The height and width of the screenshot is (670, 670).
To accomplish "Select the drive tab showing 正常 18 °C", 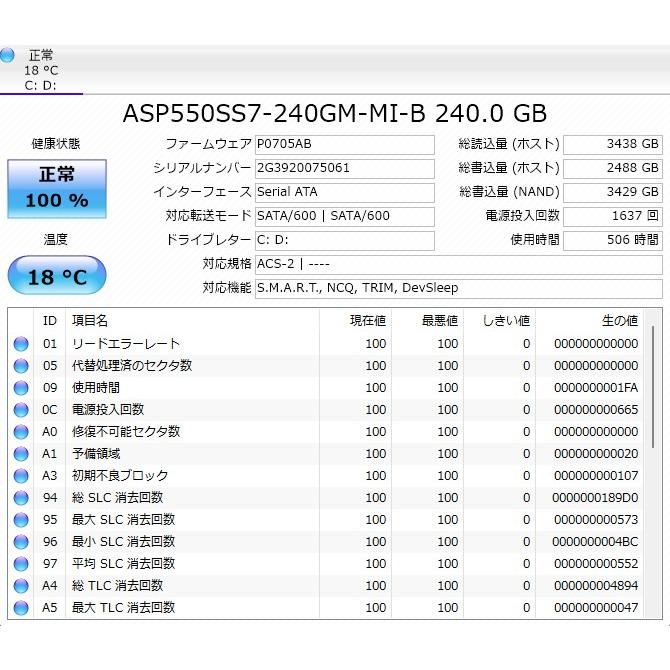I will coord(41,70).
